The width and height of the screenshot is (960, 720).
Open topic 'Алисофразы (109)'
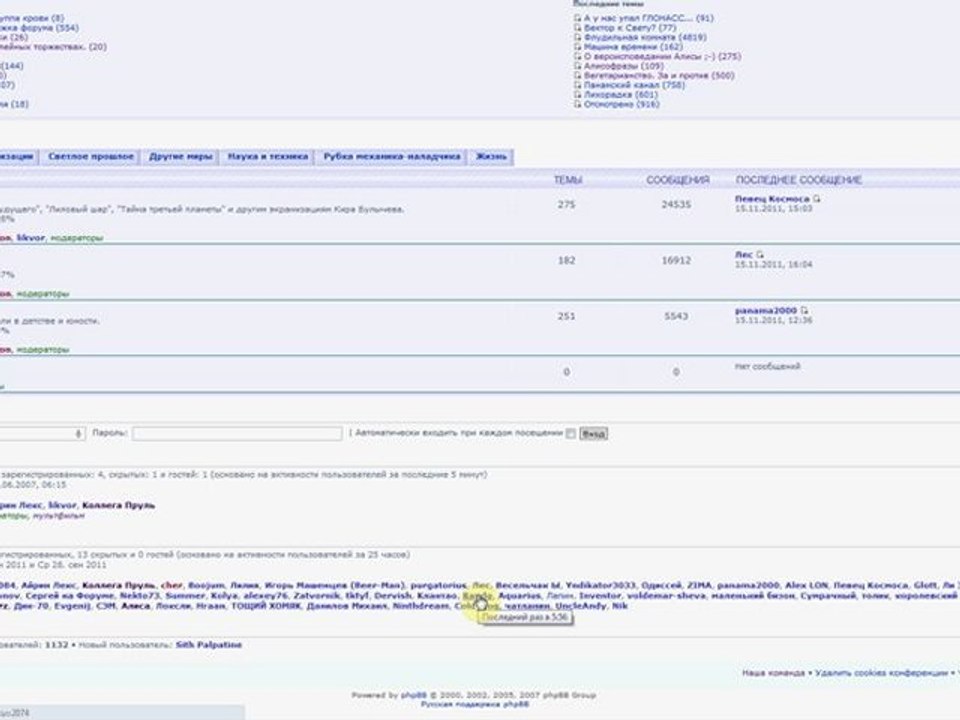pos(623,66)
